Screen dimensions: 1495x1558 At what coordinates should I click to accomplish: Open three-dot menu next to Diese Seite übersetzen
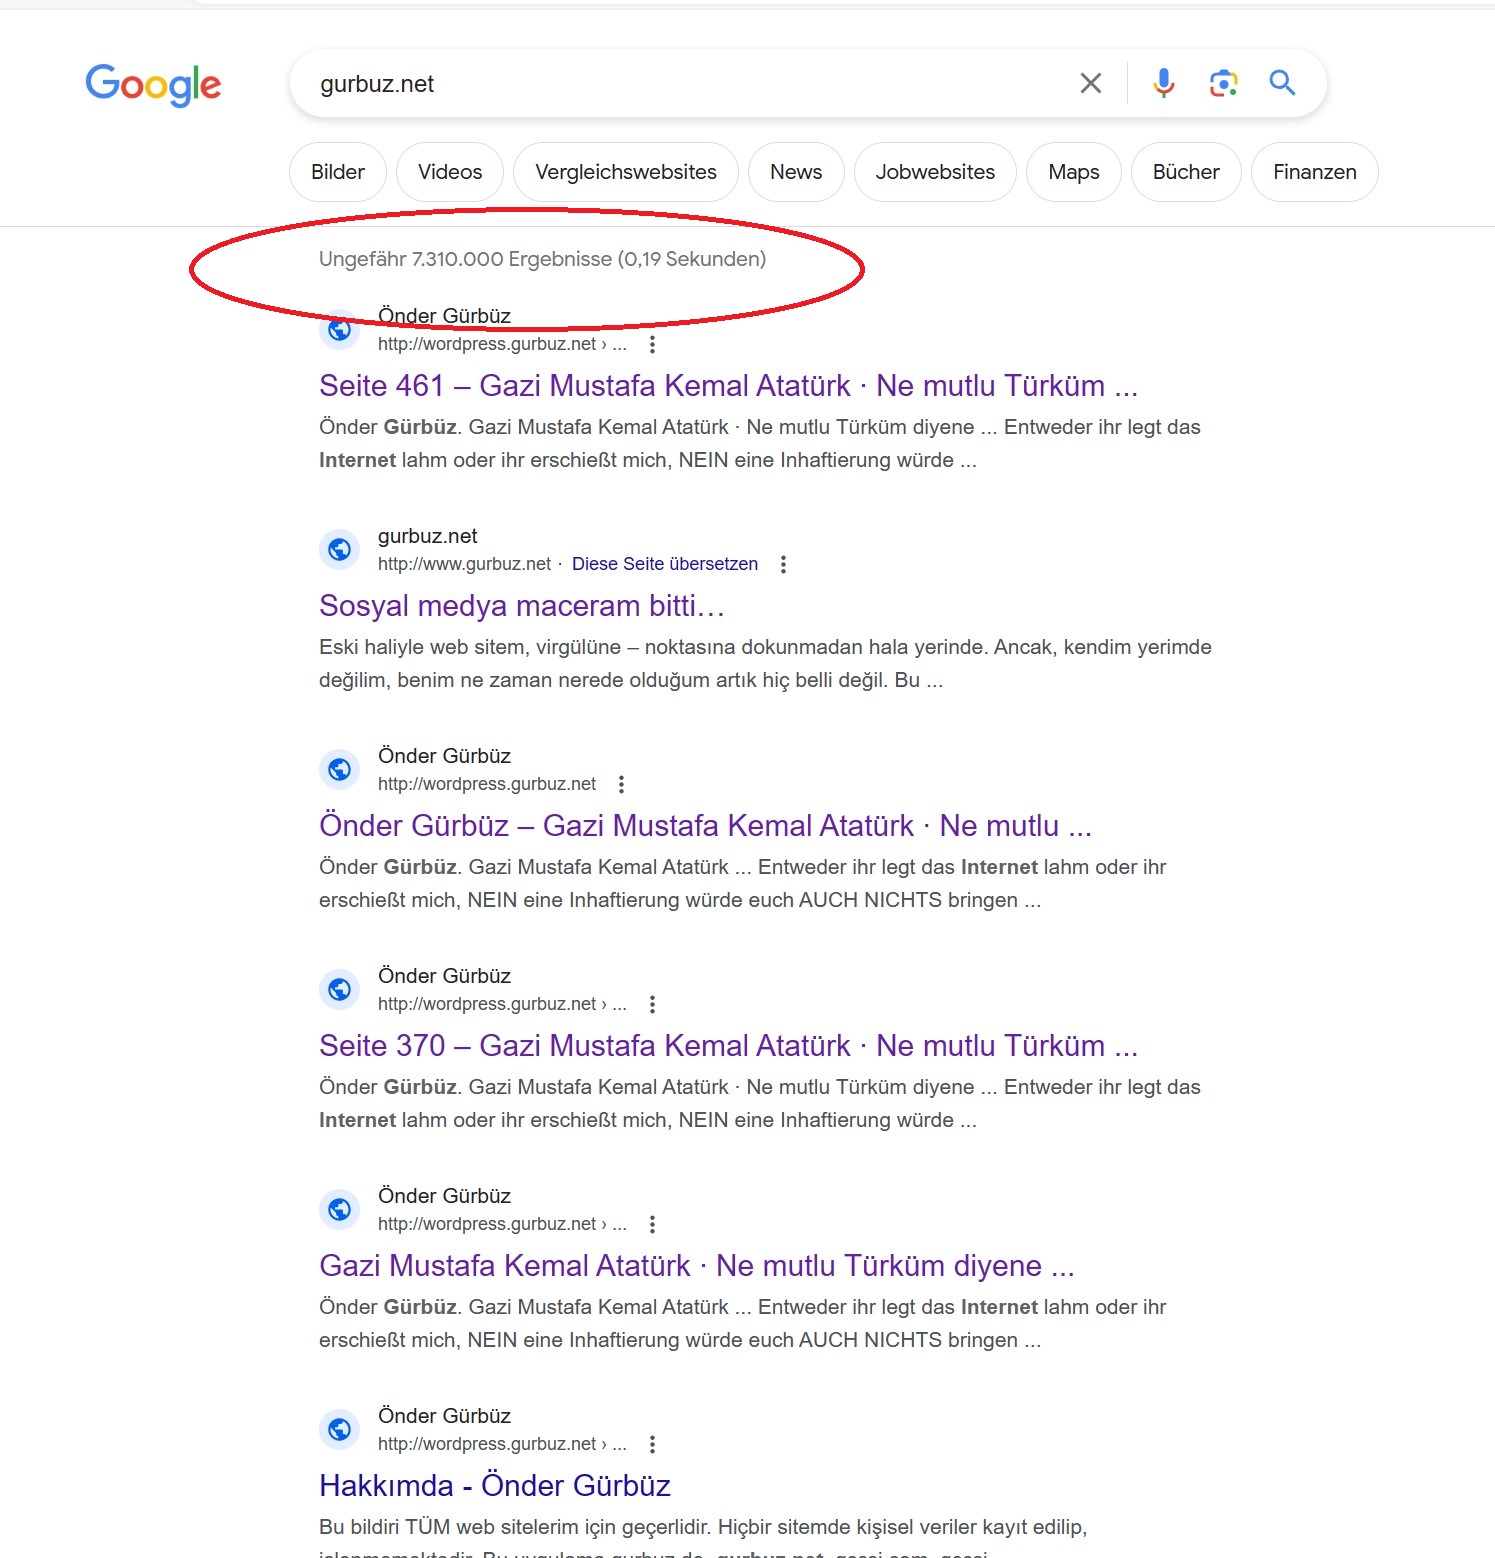tap(783, 564)
